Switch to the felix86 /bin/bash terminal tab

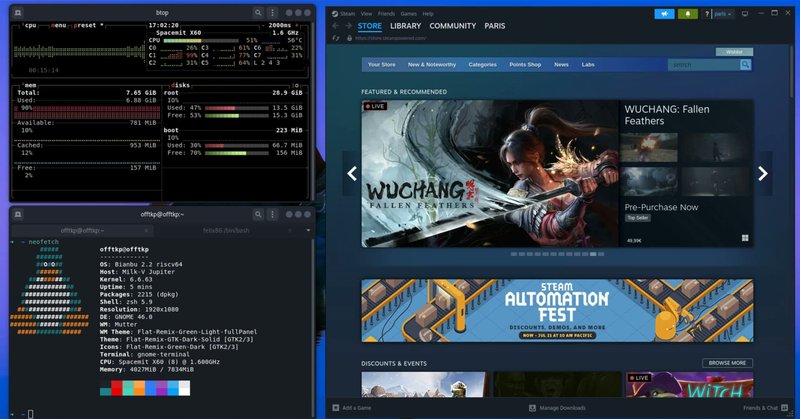[226, 231]
